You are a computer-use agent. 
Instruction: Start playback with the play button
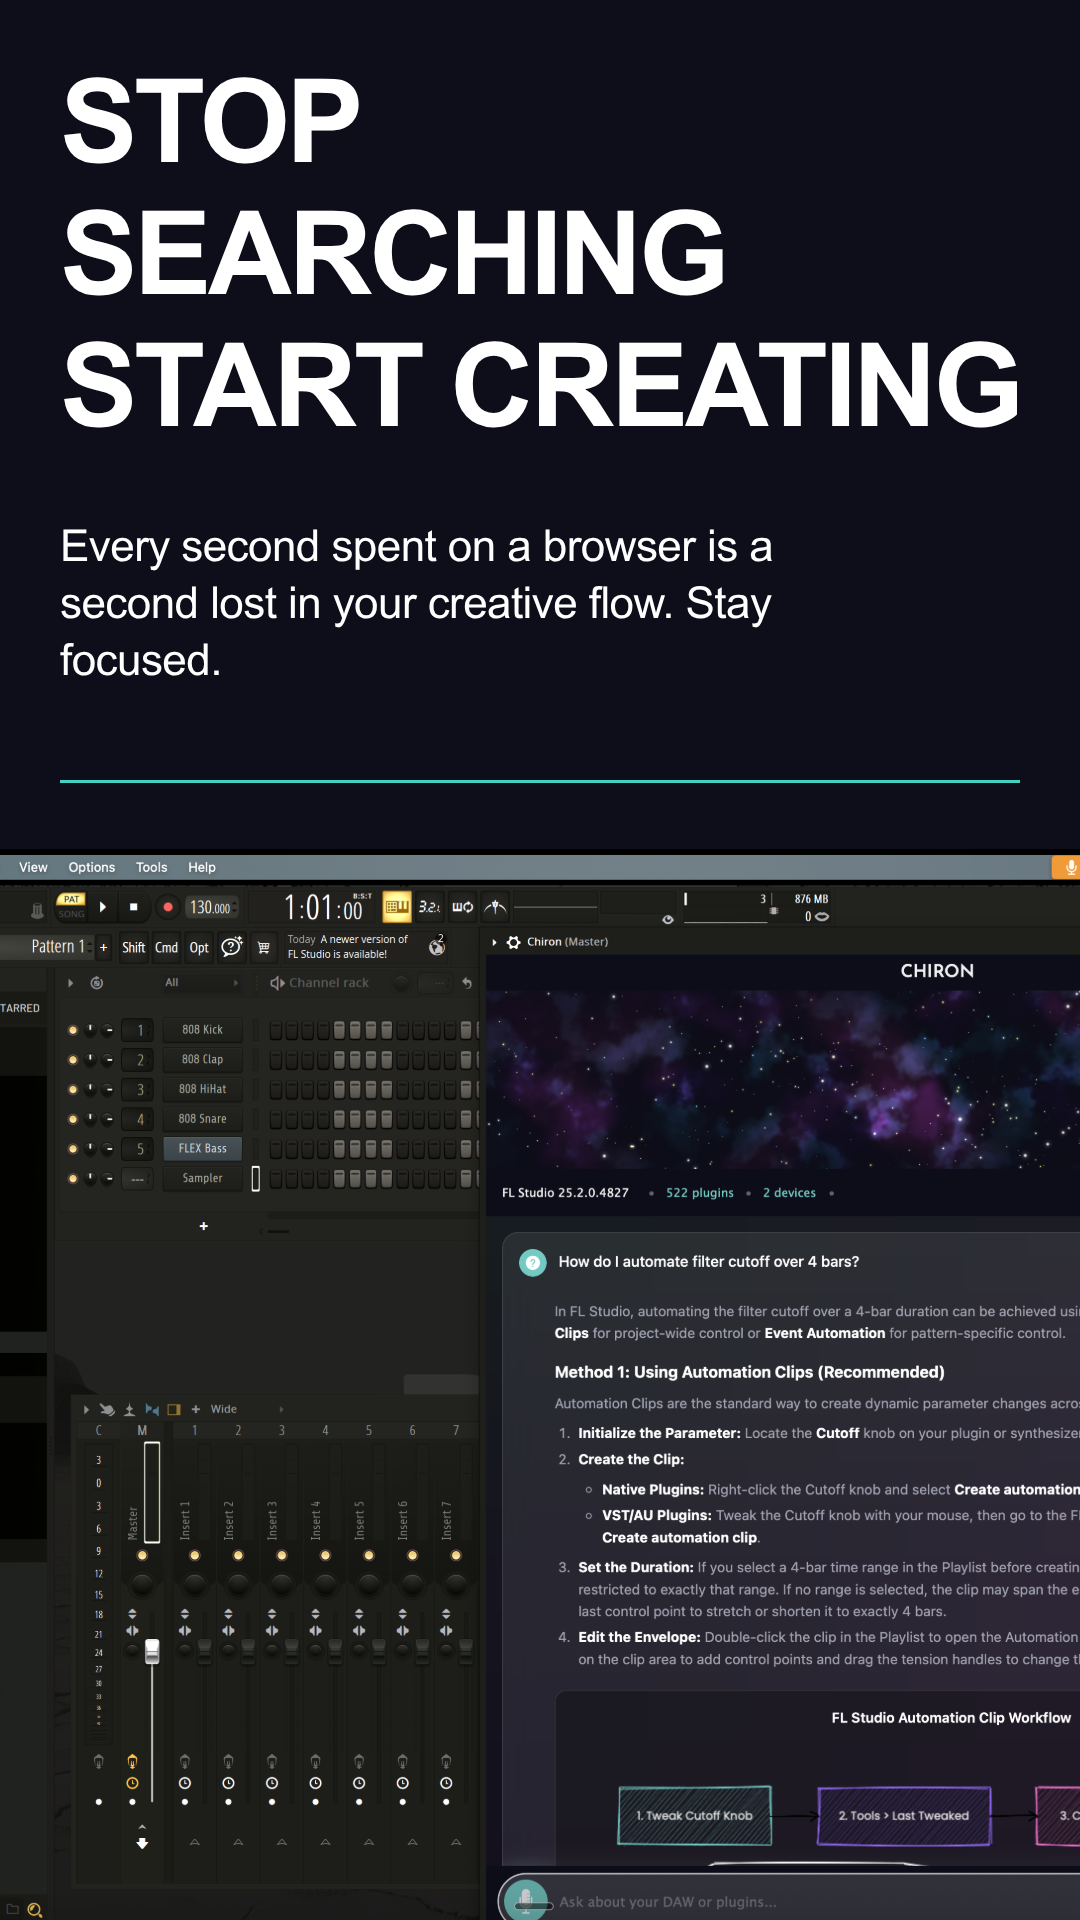coord(102,907)
